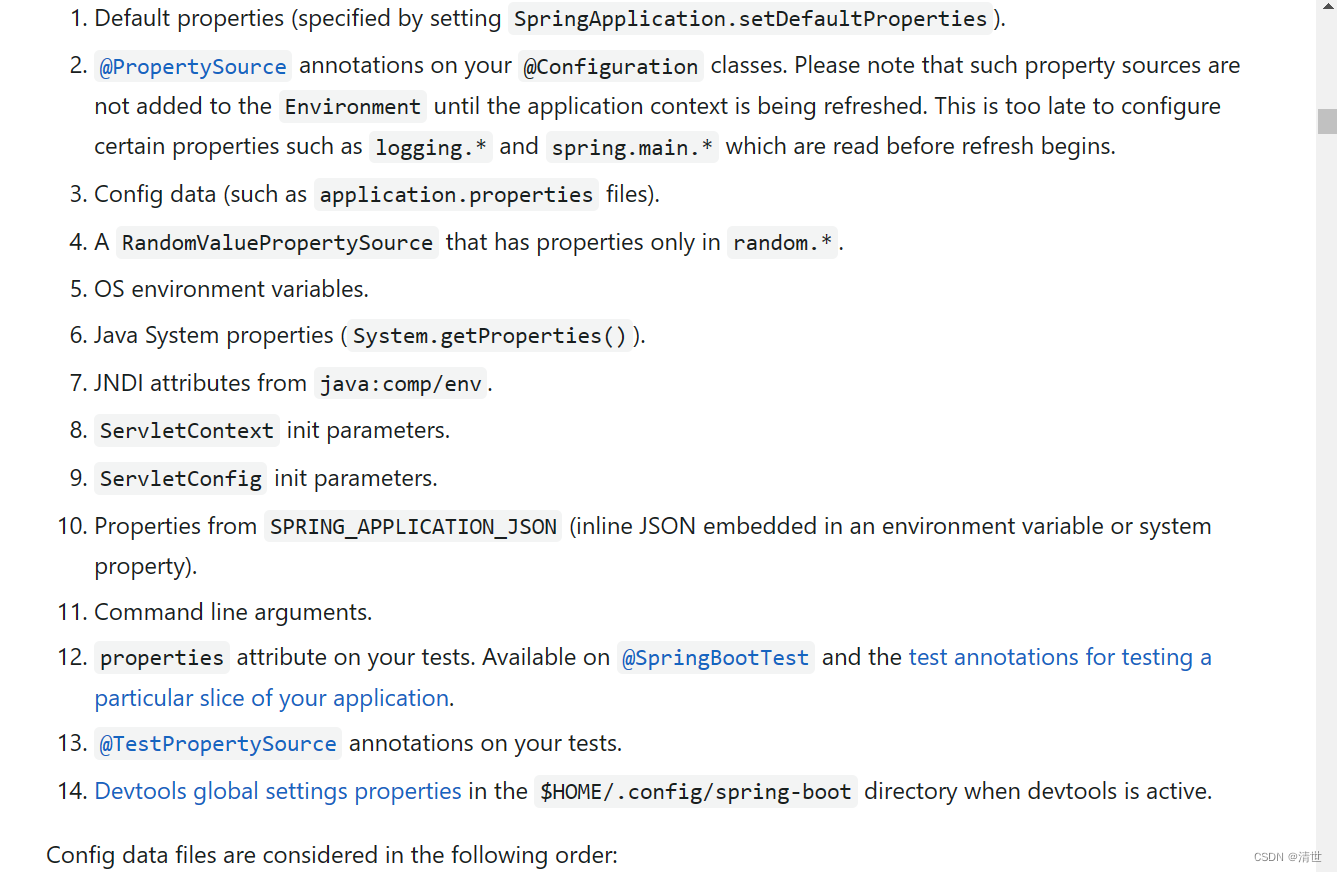
Task: Click the java:comp/env code text
Action: point(400,384)
